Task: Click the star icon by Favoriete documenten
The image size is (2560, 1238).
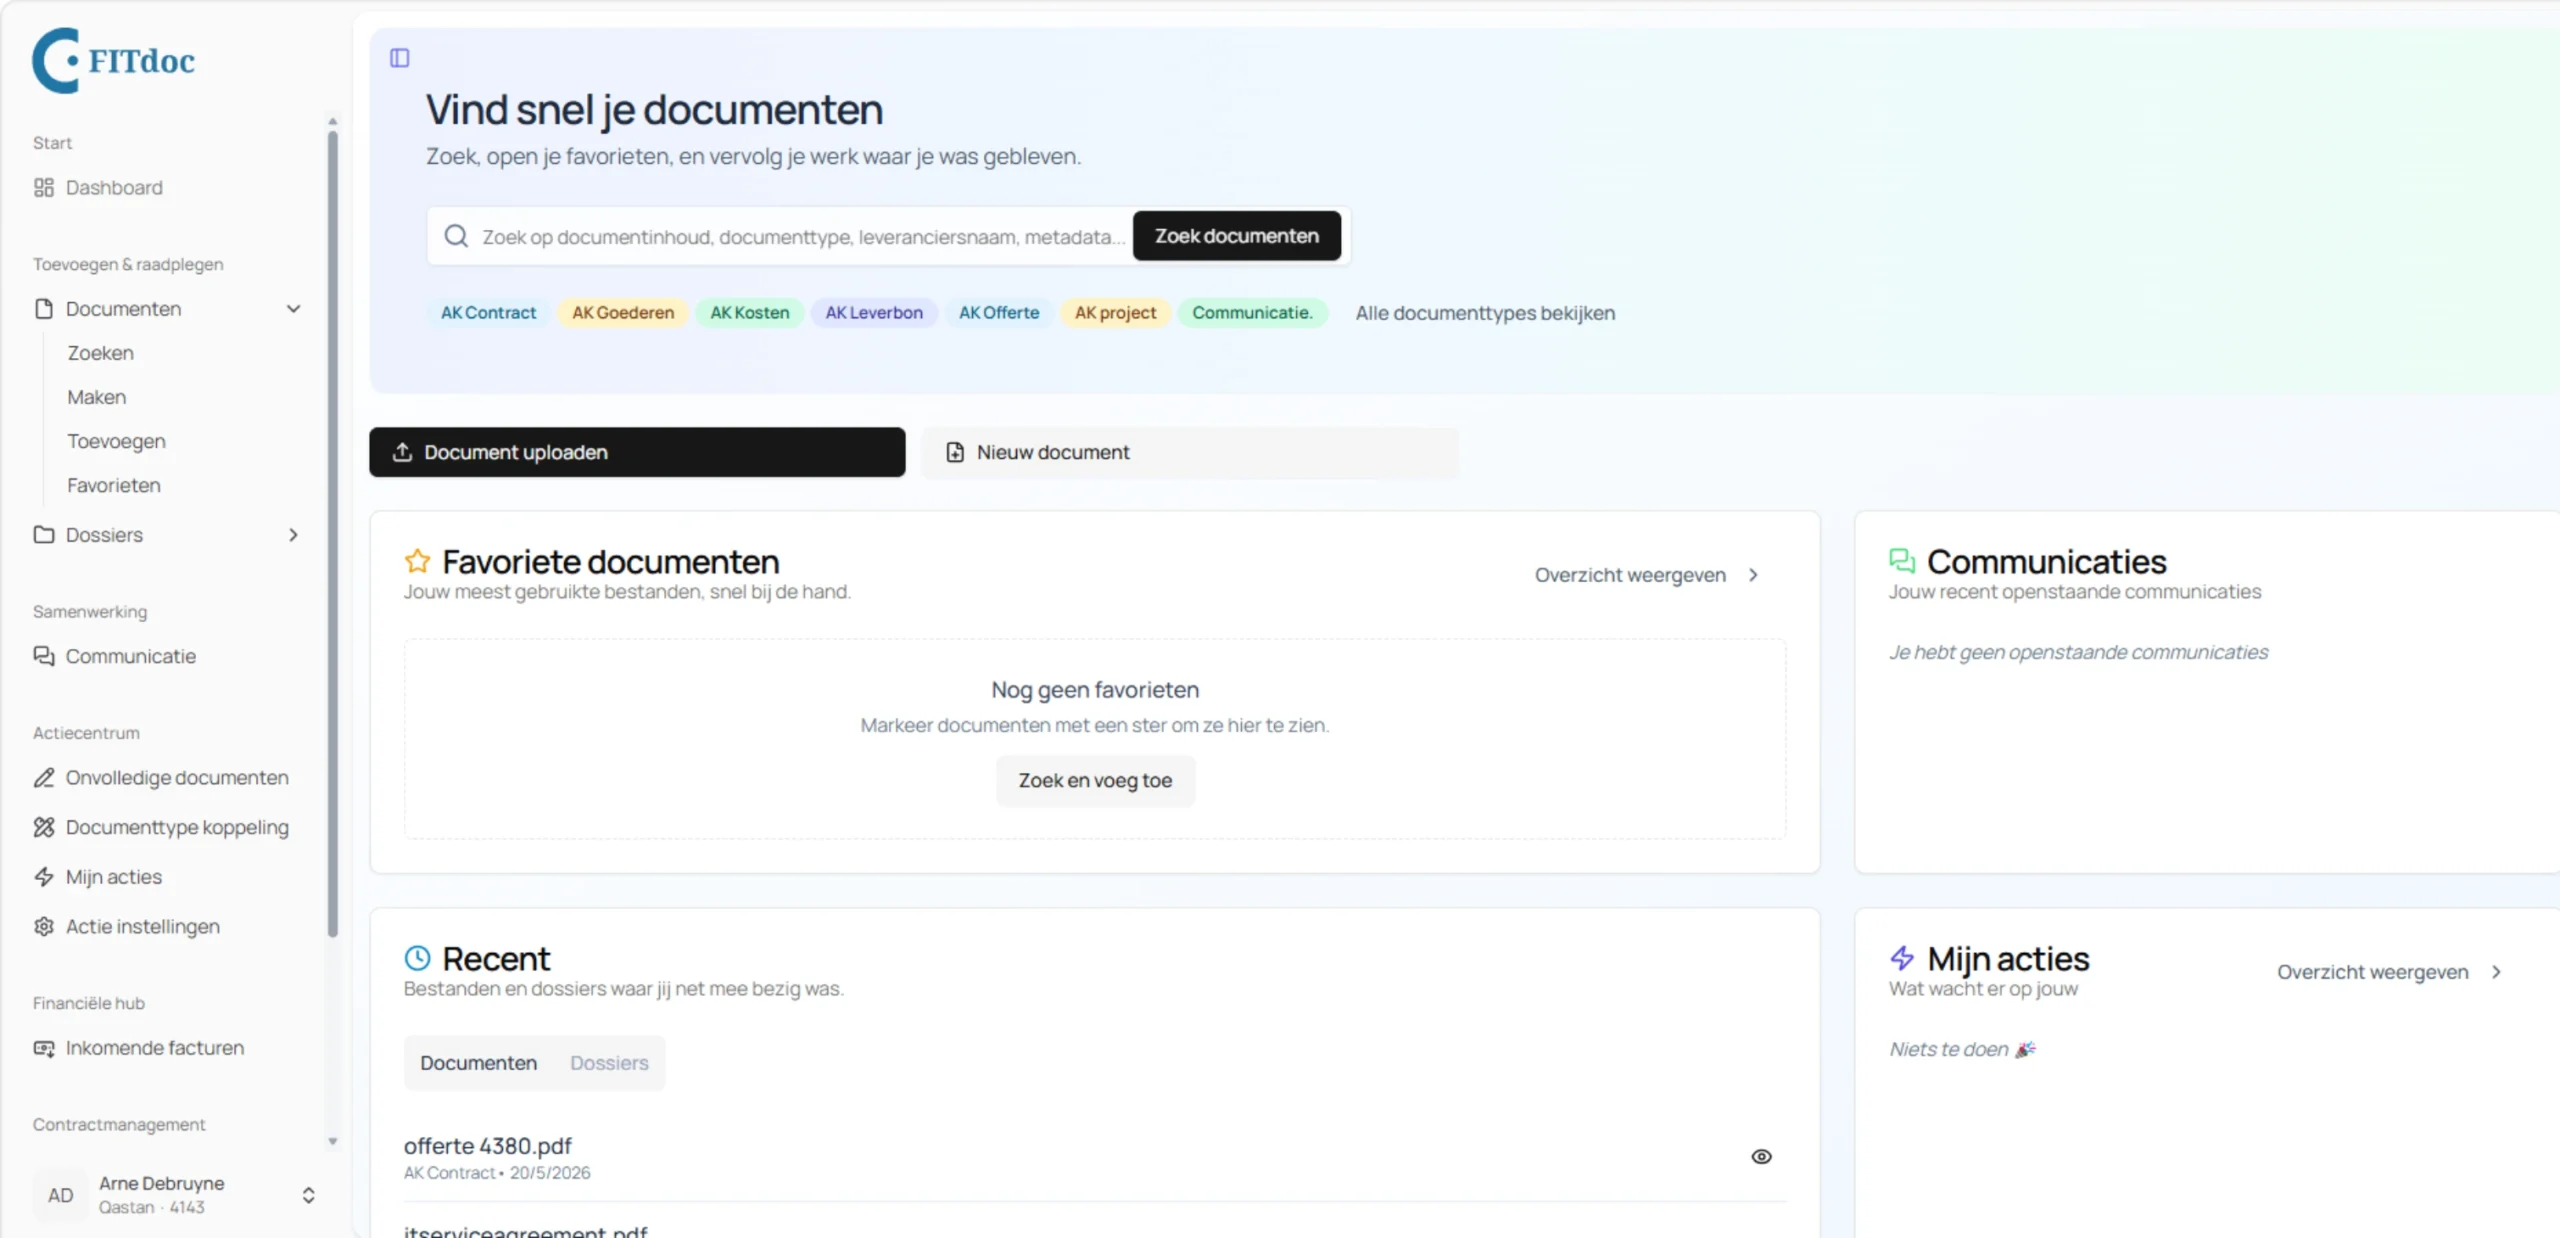Action: point(417,561)
